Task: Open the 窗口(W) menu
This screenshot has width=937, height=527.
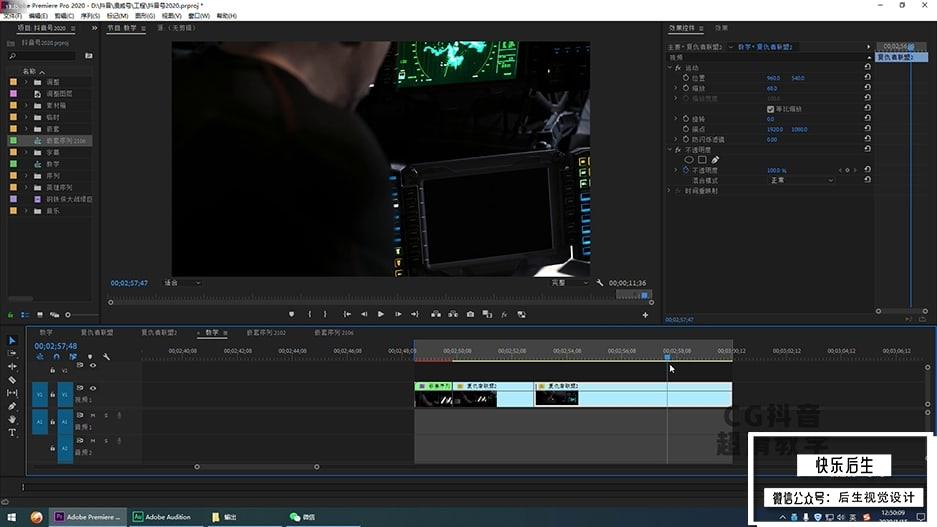Action: pyautogui.click(x=199, y=16)
